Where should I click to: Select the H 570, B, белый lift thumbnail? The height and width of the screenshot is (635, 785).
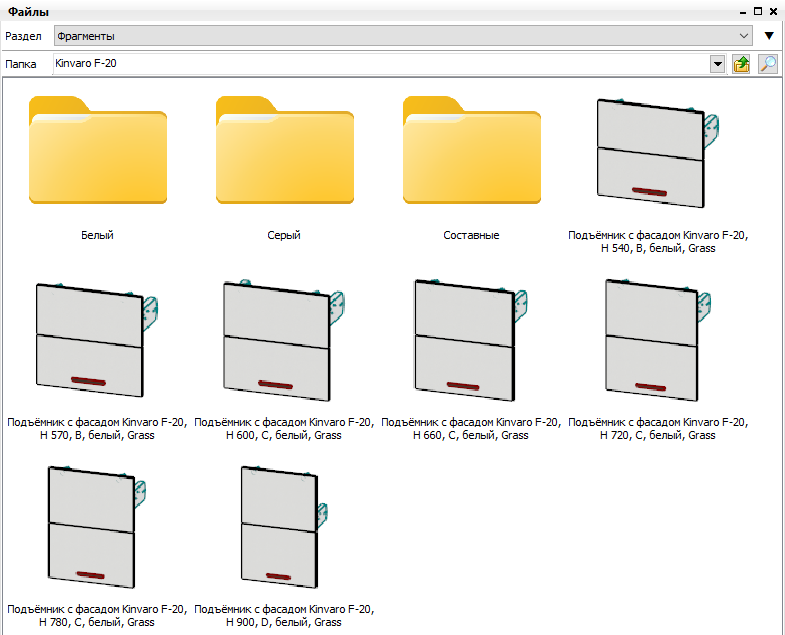(97, 340)
